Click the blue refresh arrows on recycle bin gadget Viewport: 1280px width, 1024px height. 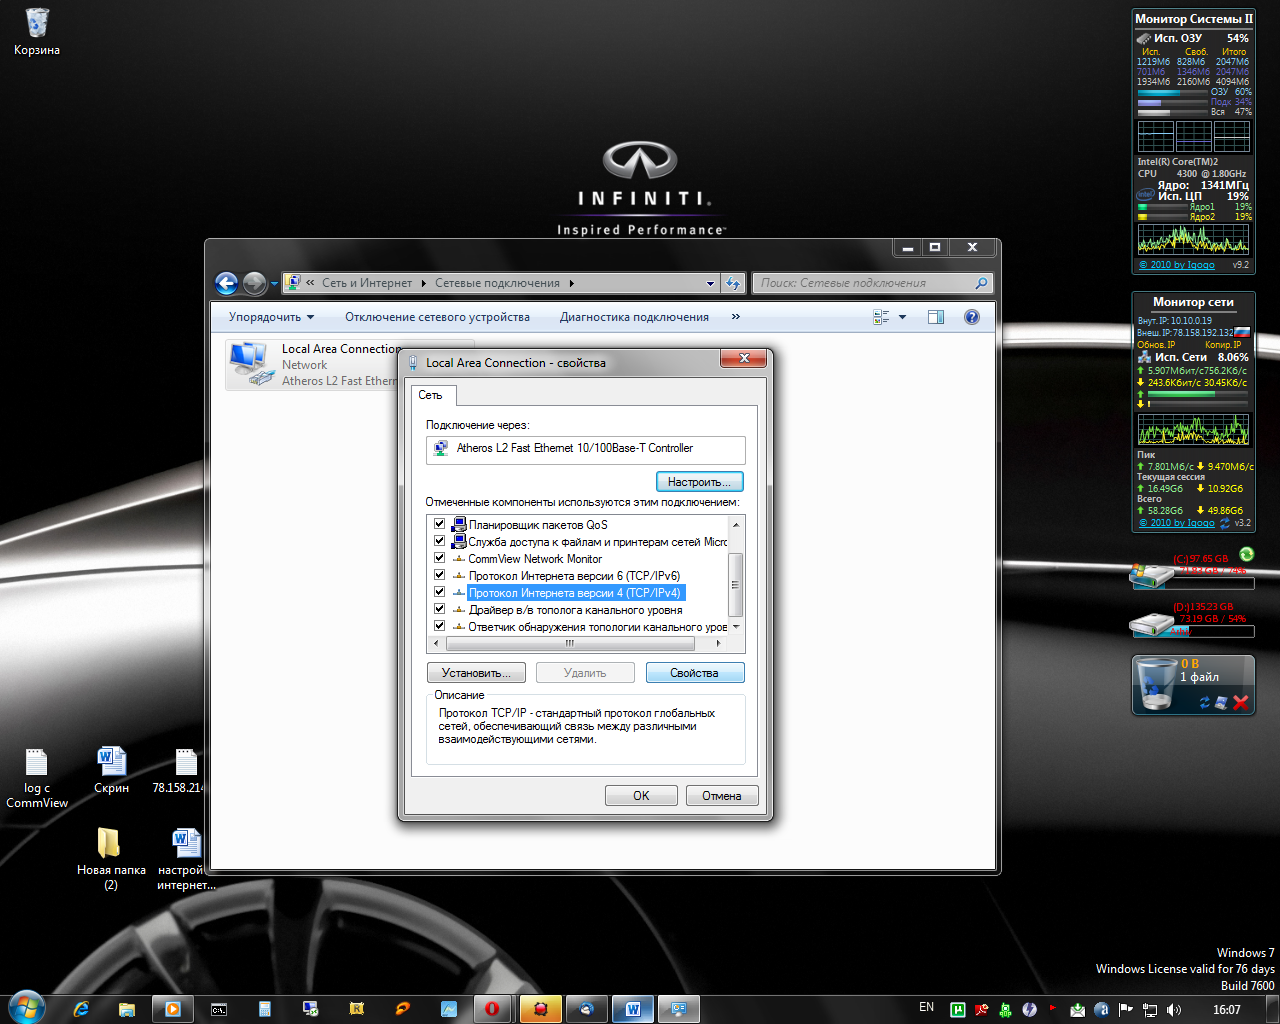(1205, 703)
